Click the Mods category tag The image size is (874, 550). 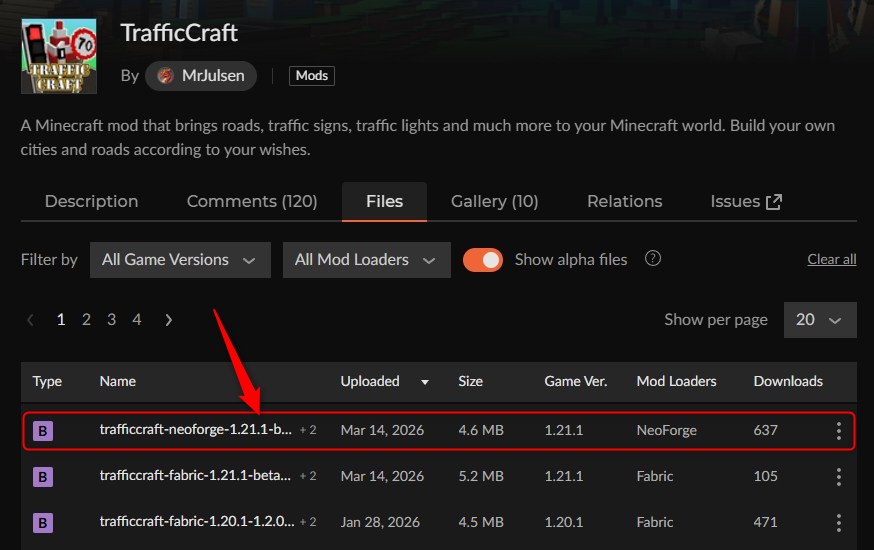pos(312,76)
